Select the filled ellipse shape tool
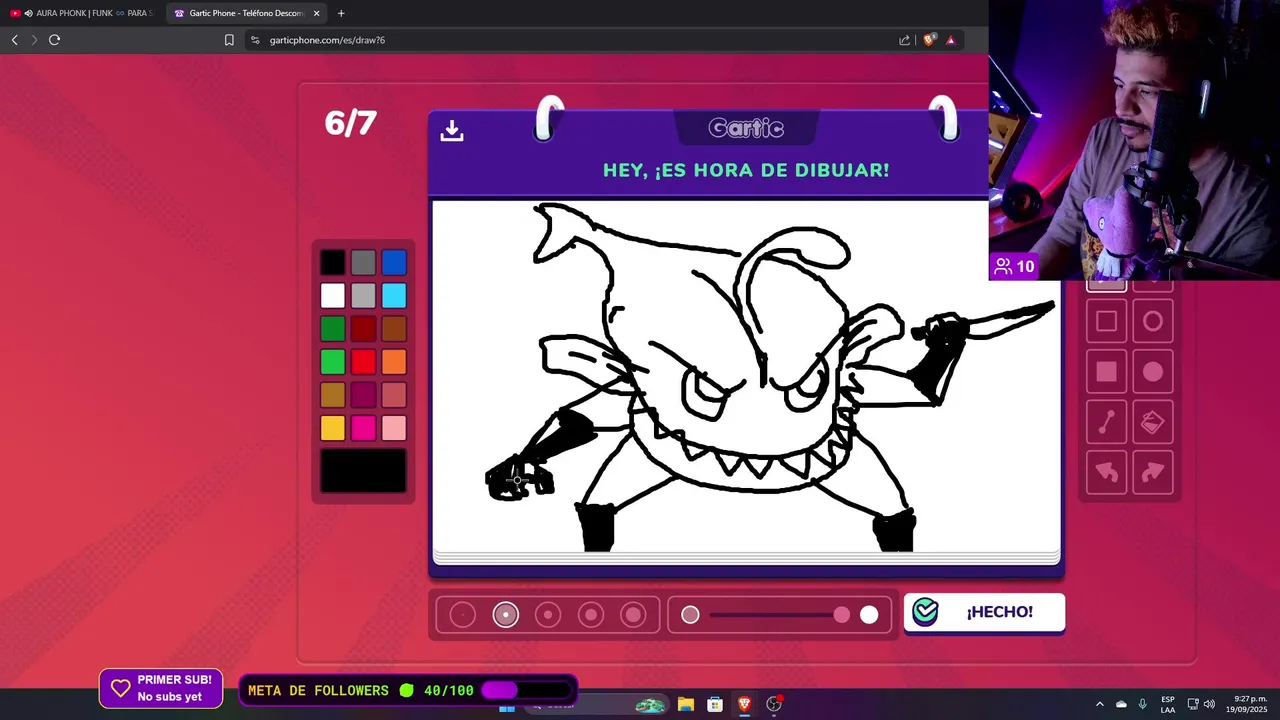 pyautogui.click(x=1153, y=372)
